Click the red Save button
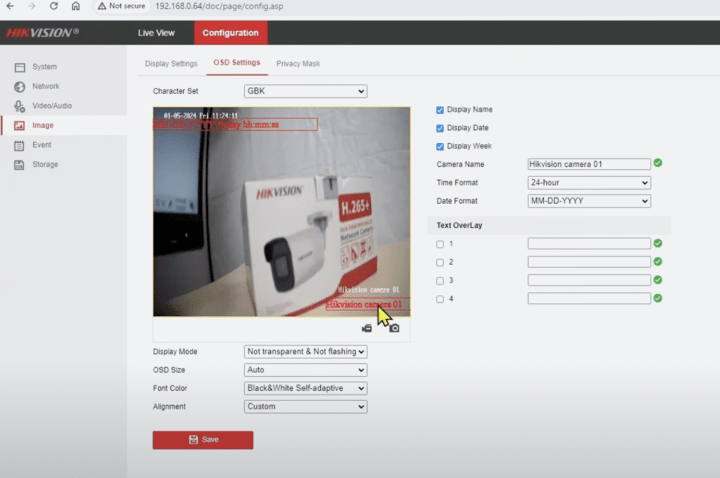Screen dimensions: 720x478 pos(203,439)
